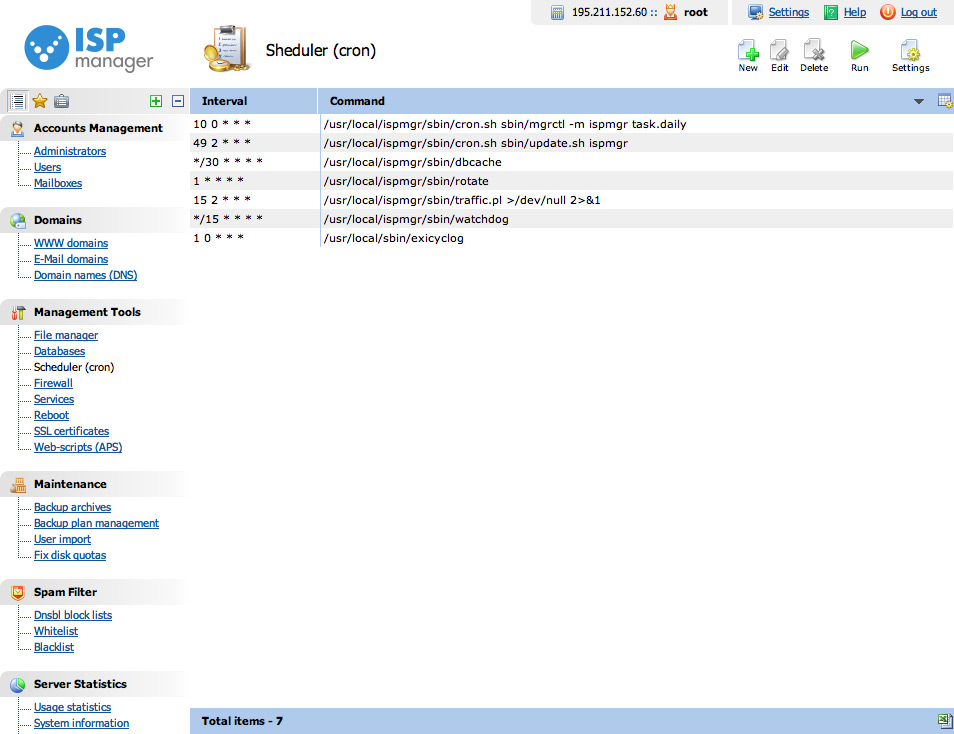Click the star favorites icon in sidebar
This screenshot has width=954, height=734.
[40, 101]
